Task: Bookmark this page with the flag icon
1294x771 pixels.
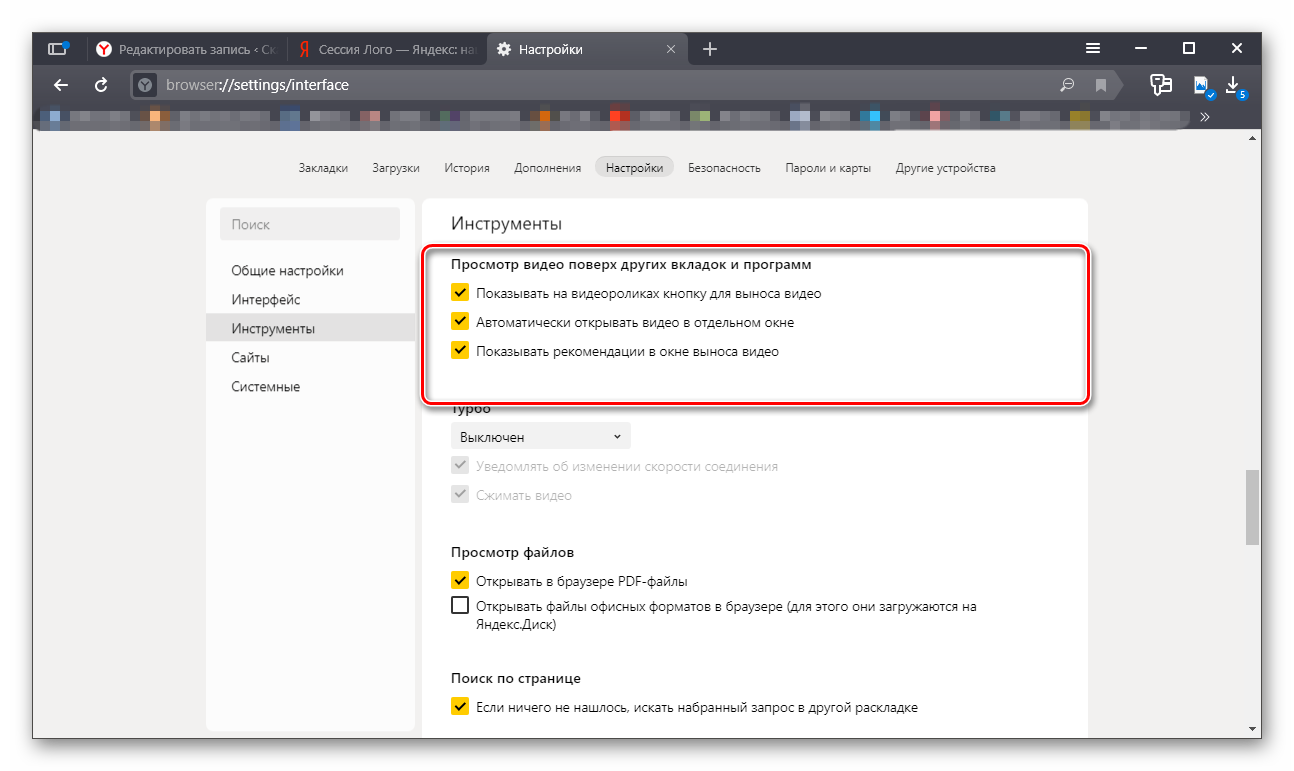Action: 1100,85
